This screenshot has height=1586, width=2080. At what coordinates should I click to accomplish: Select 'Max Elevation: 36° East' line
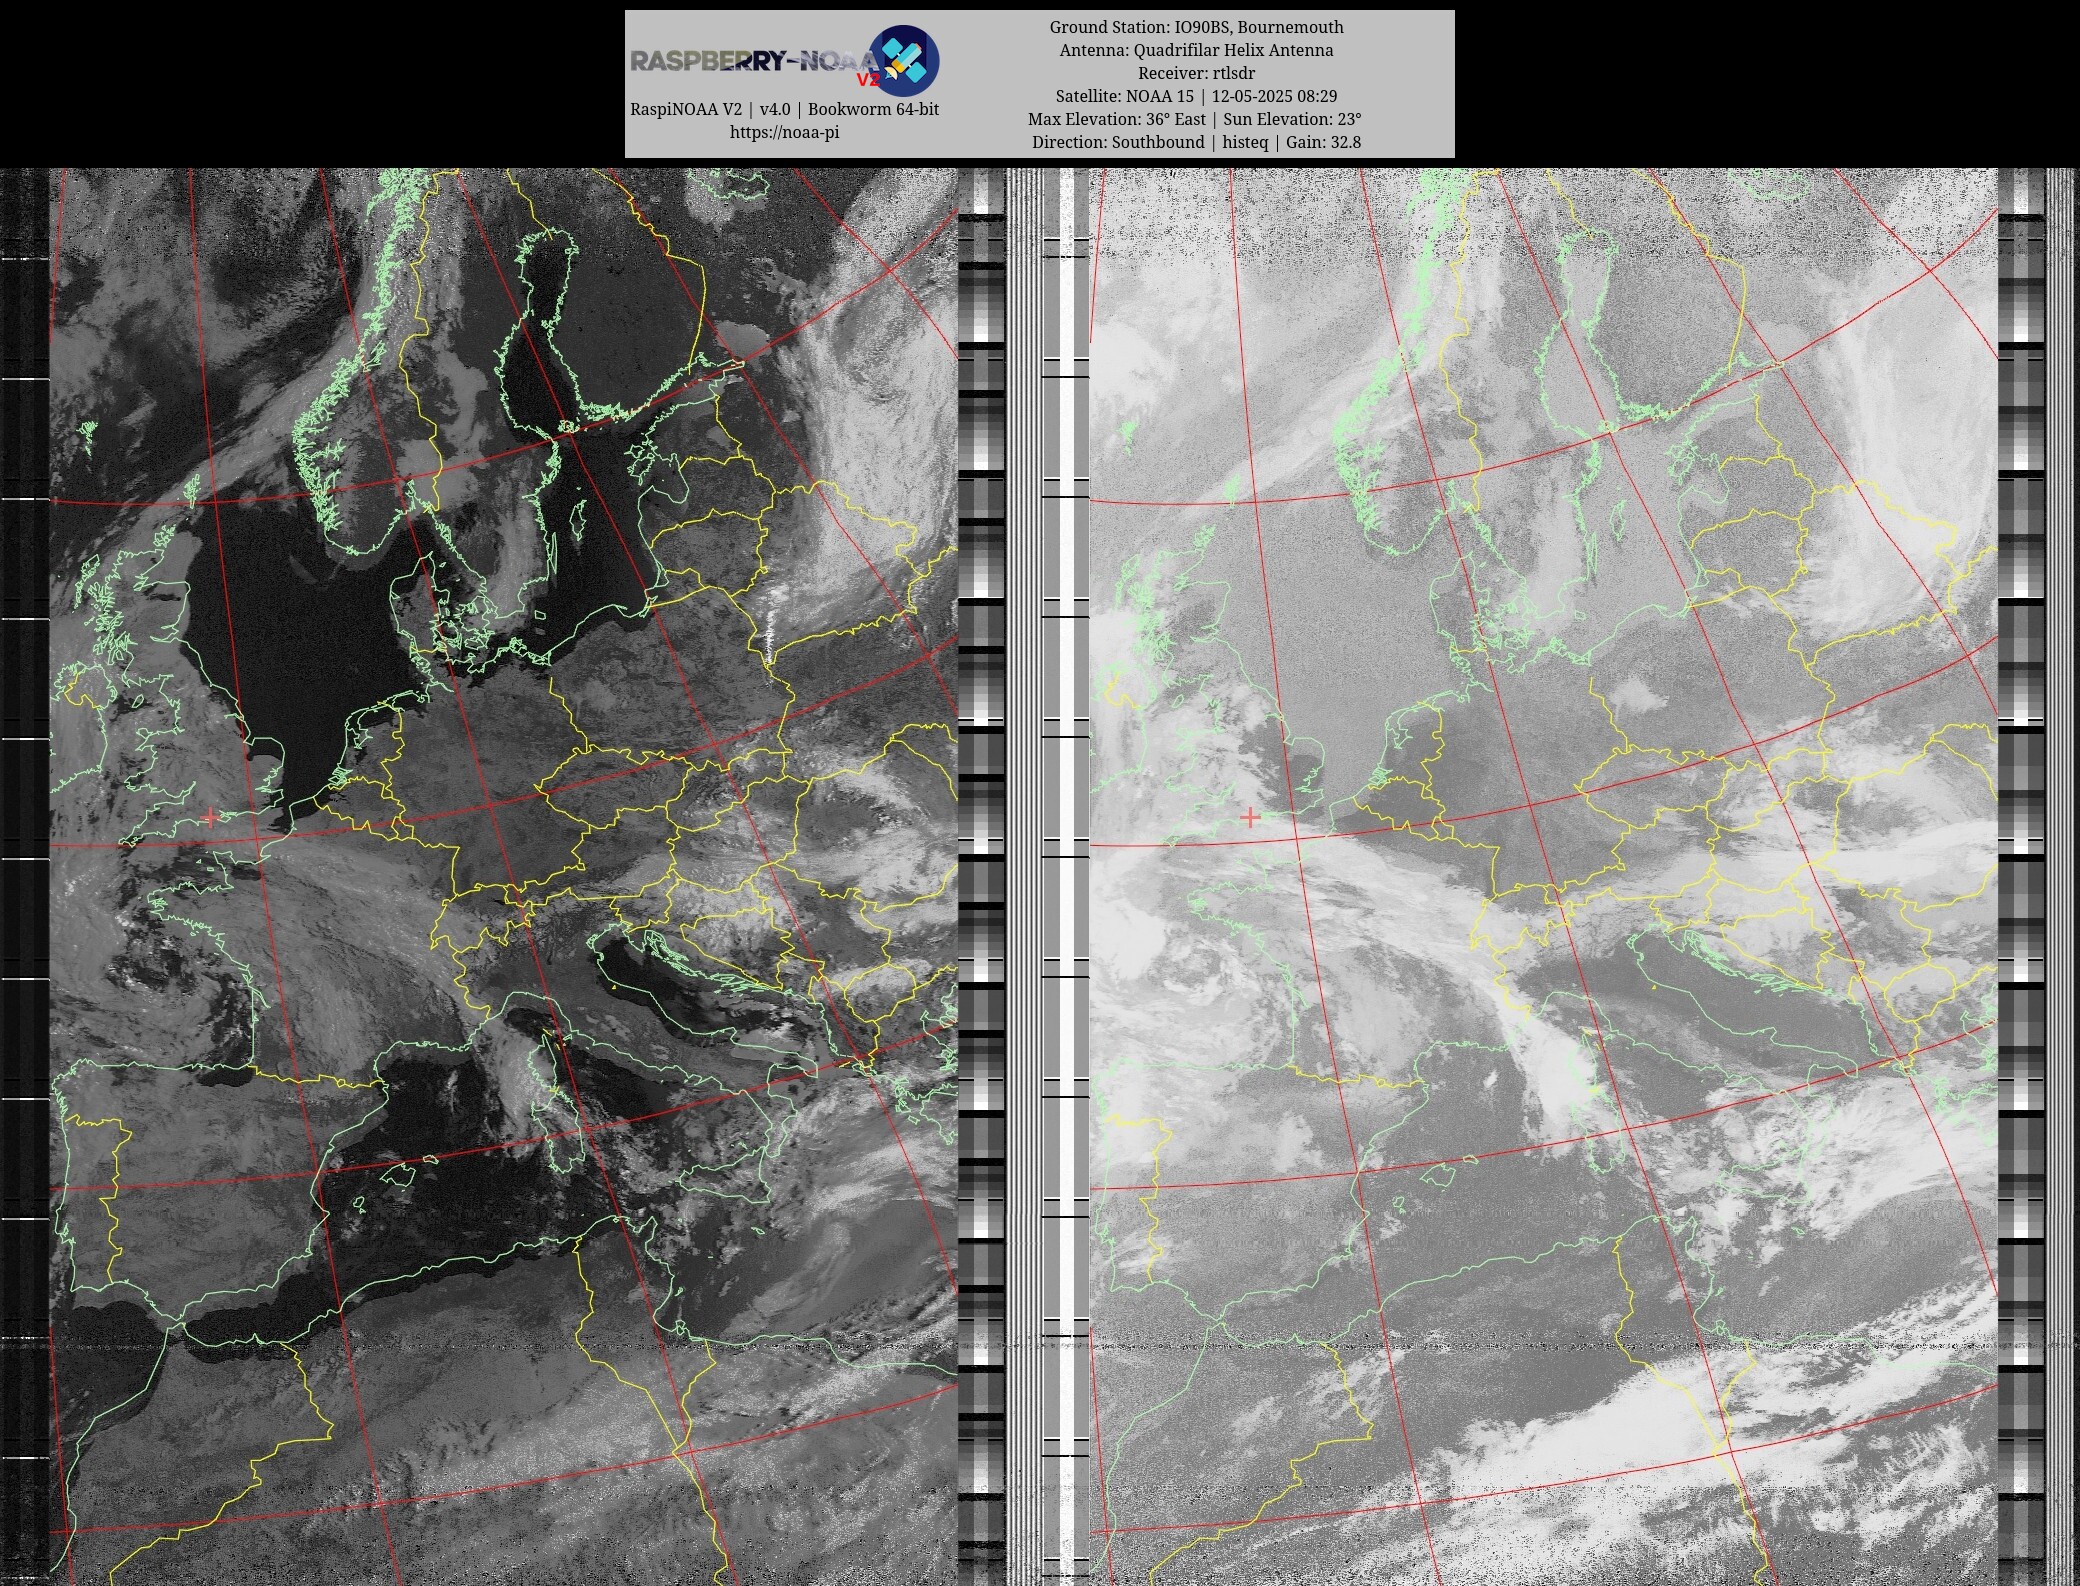[1195, 119]
